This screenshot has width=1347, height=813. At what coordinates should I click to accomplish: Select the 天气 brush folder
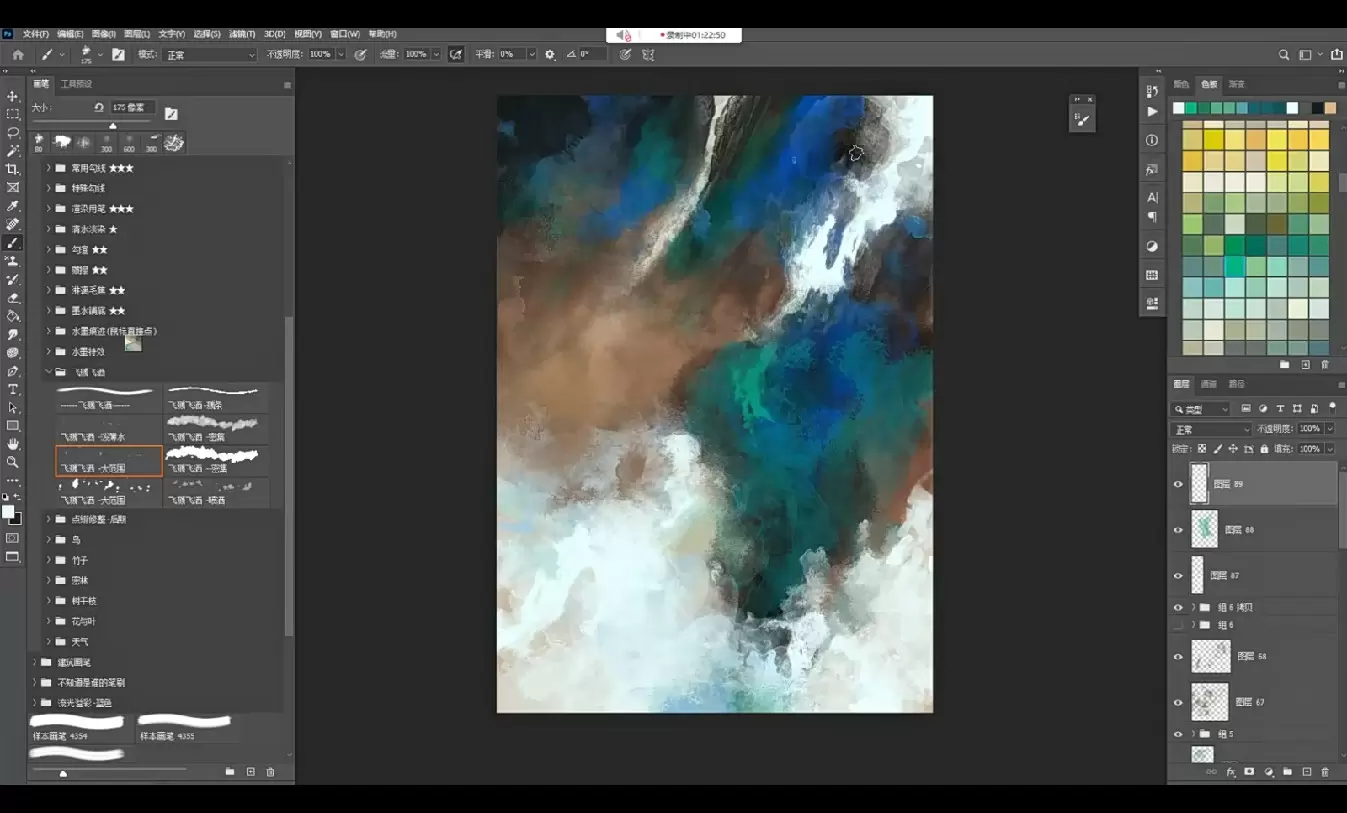point(80,642)
